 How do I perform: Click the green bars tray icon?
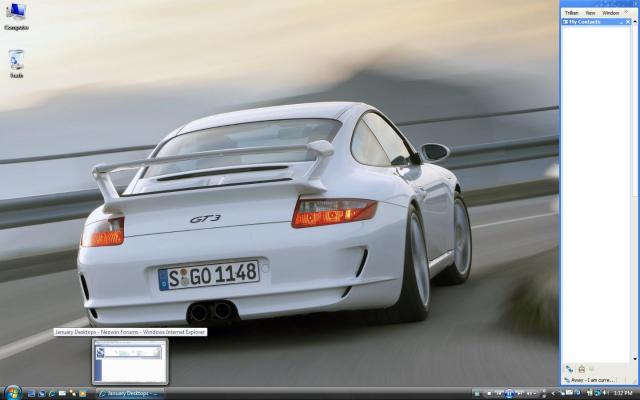coord(590,393)
